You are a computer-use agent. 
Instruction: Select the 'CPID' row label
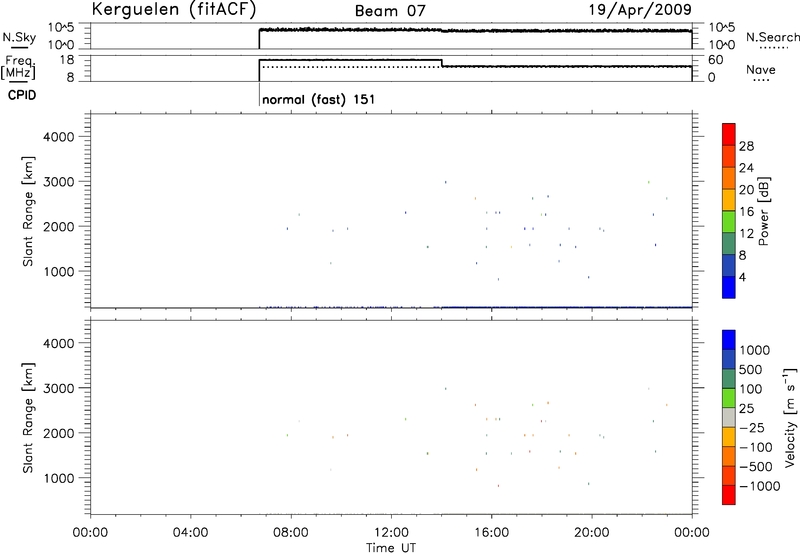point(22,95)
